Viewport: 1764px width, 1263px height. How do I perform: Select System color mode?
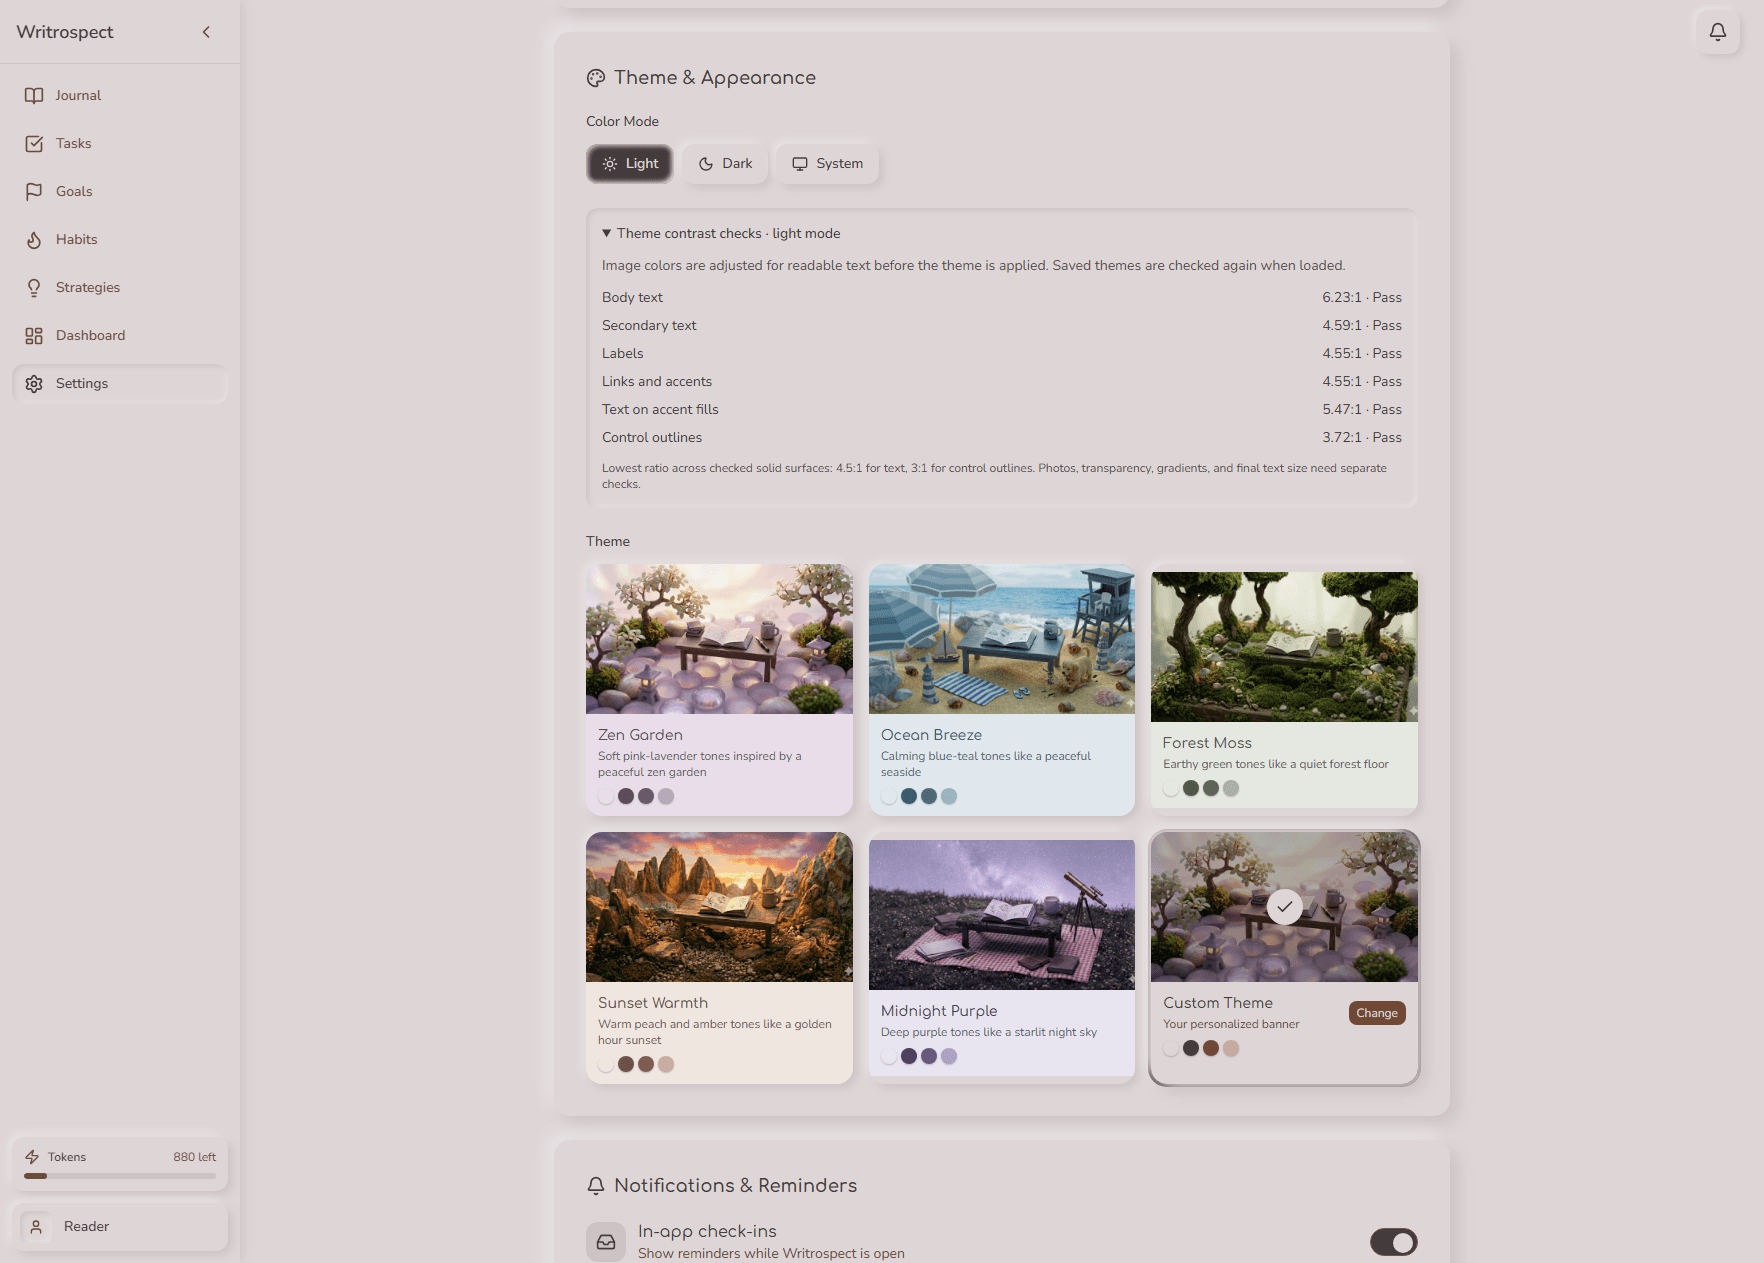[827, 163]
